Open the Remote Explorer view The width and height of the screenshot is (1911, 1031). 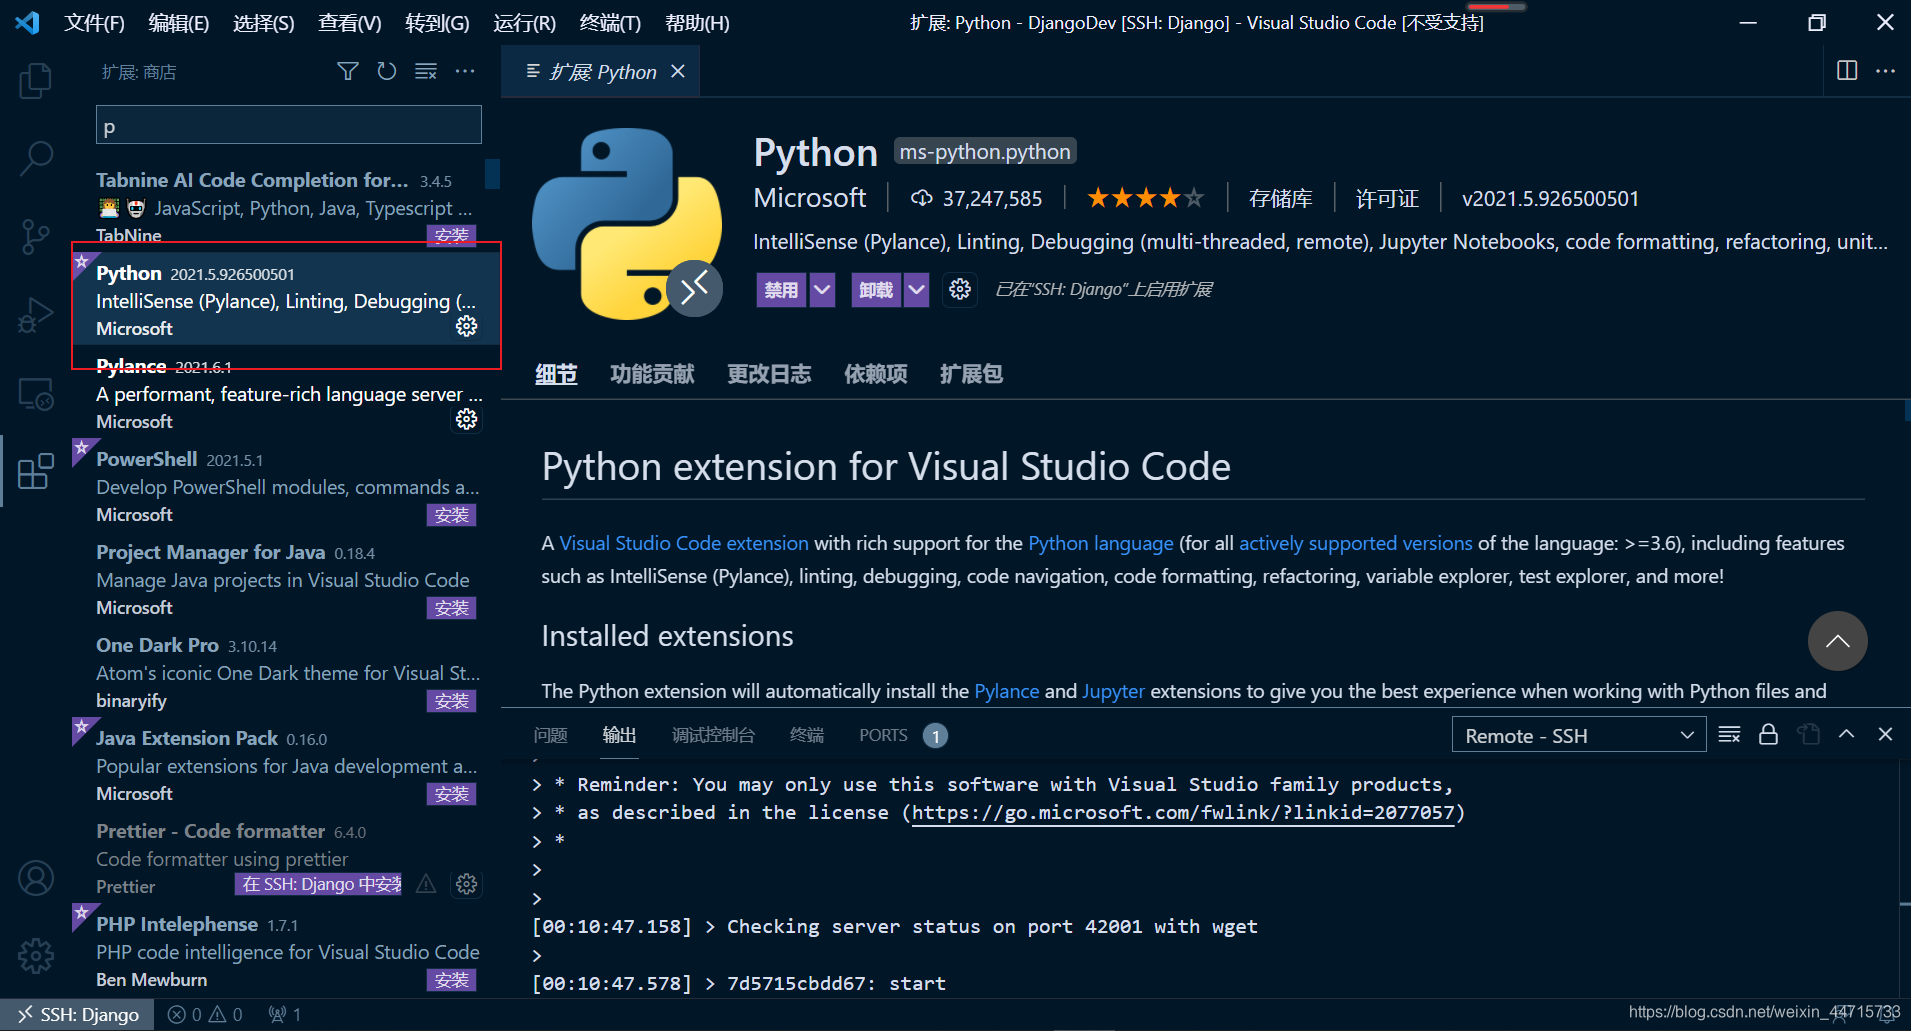click(36, 394)
